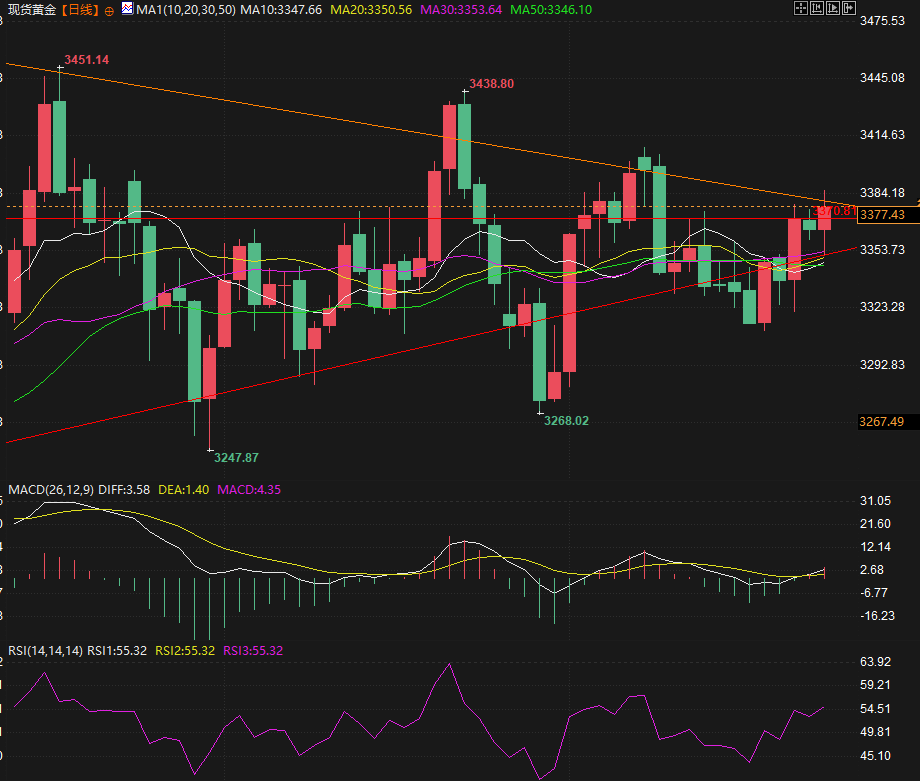This screenshot has width=920, height=781.
Task: Click the 3384.18 price axis label
Action: tap(882, 193)
